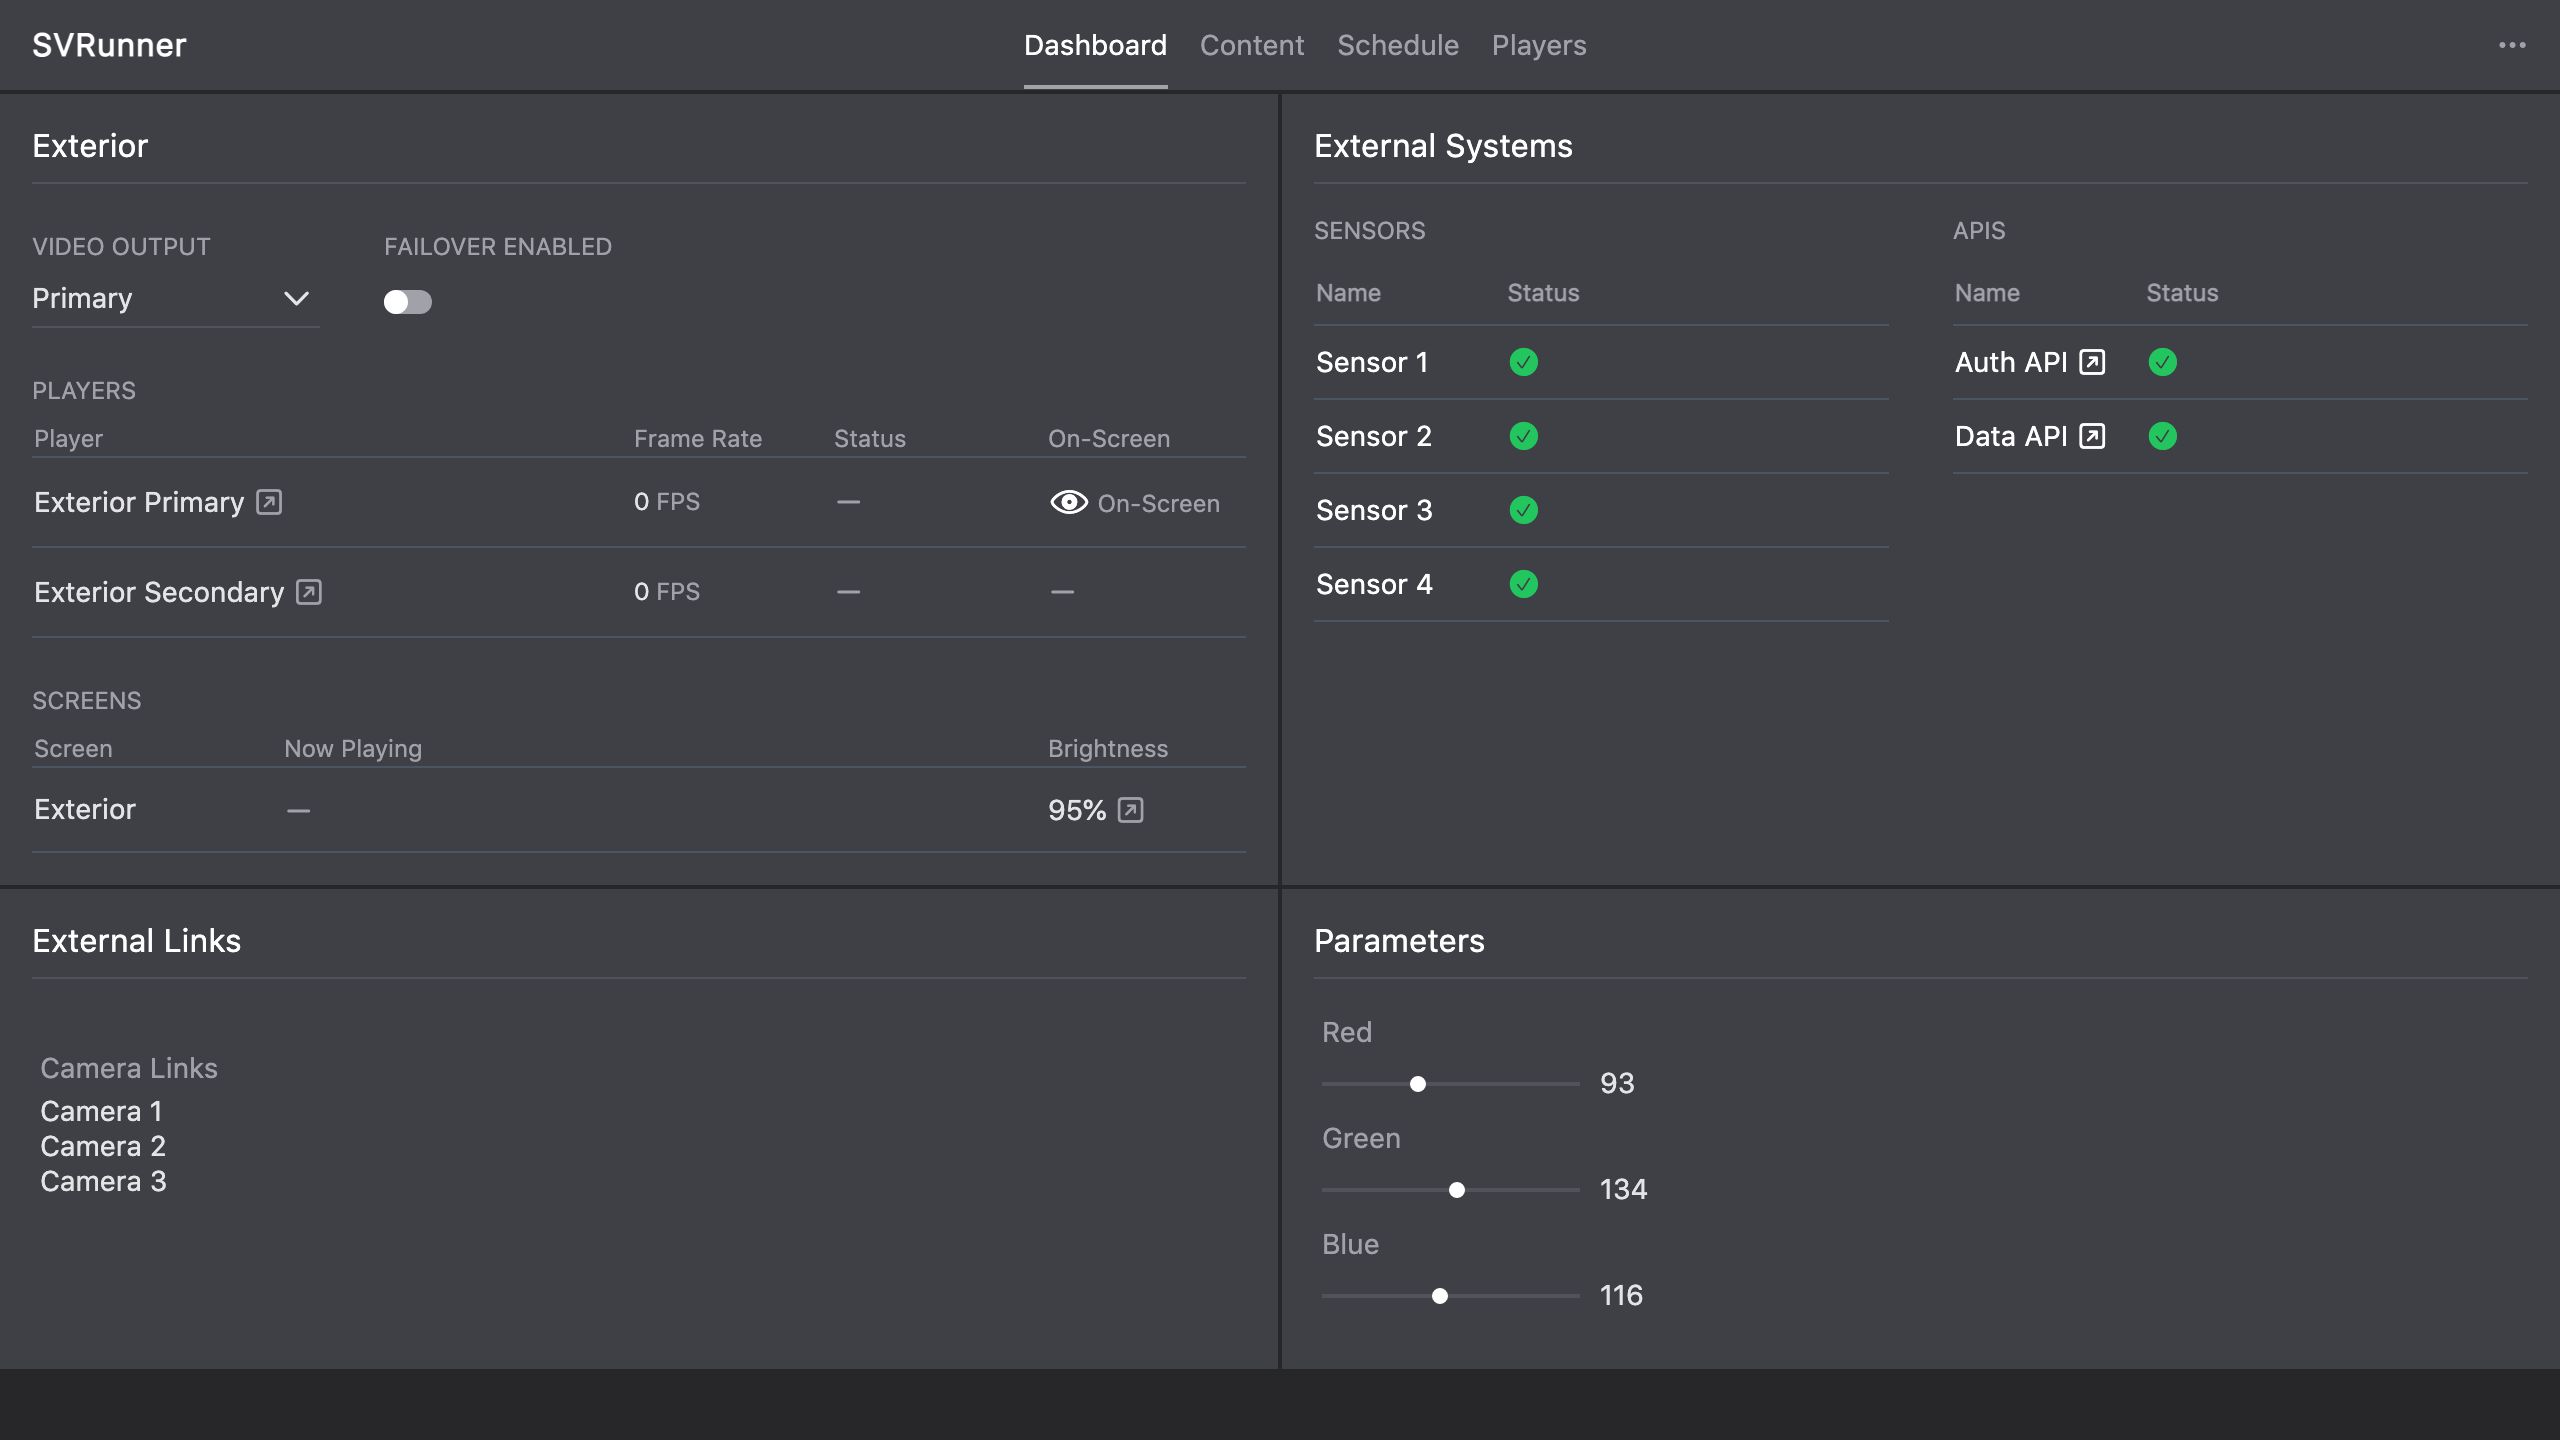The width and height of the screenshot is (2560, 1440).
Task: Open Exterior Primary player external link icon
Action: click(x=268, y=502)
